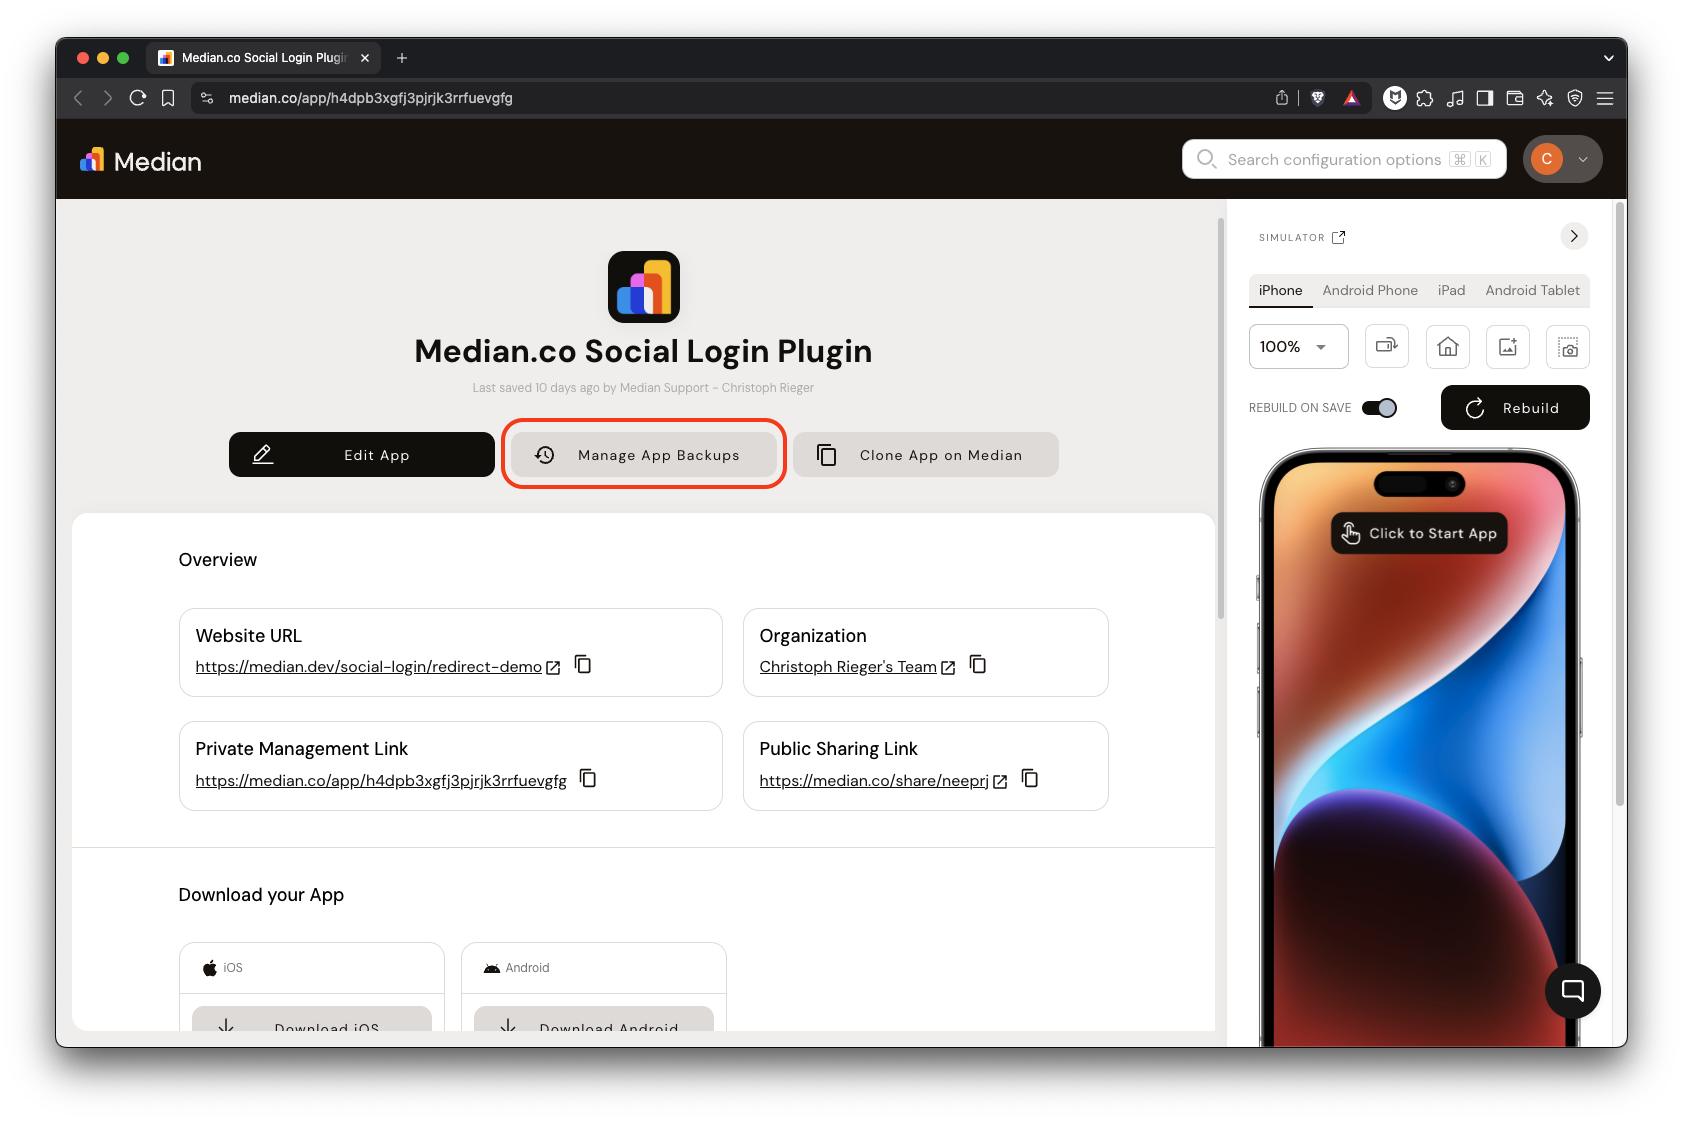
Task: Go back with browser back arrow
Action: coord(78,98)
